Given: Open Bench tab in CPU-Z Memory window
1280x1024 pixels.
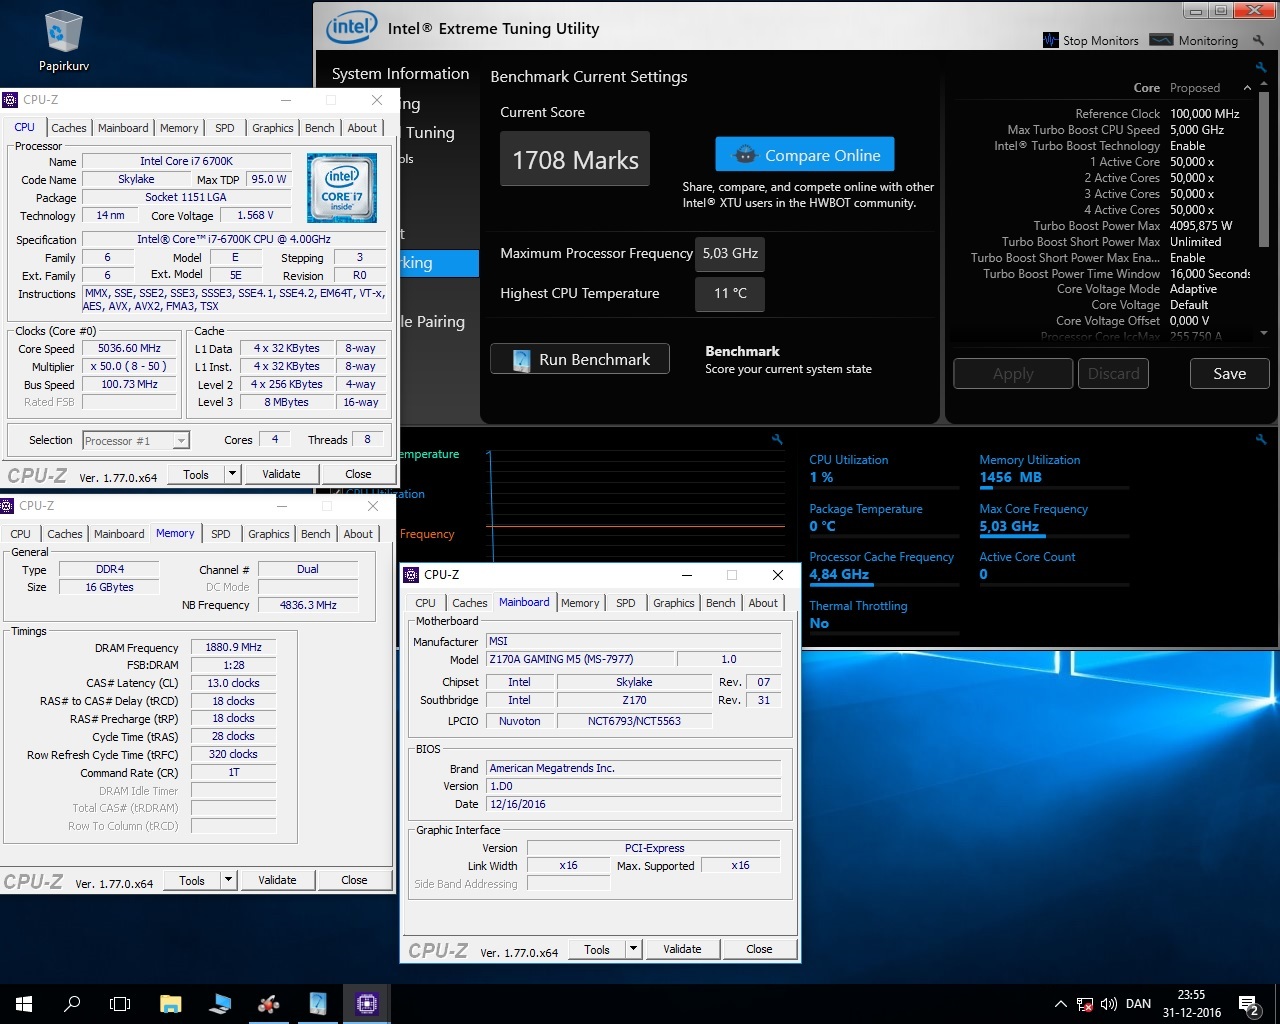Looking at the screenshot, I should point(316,534).
